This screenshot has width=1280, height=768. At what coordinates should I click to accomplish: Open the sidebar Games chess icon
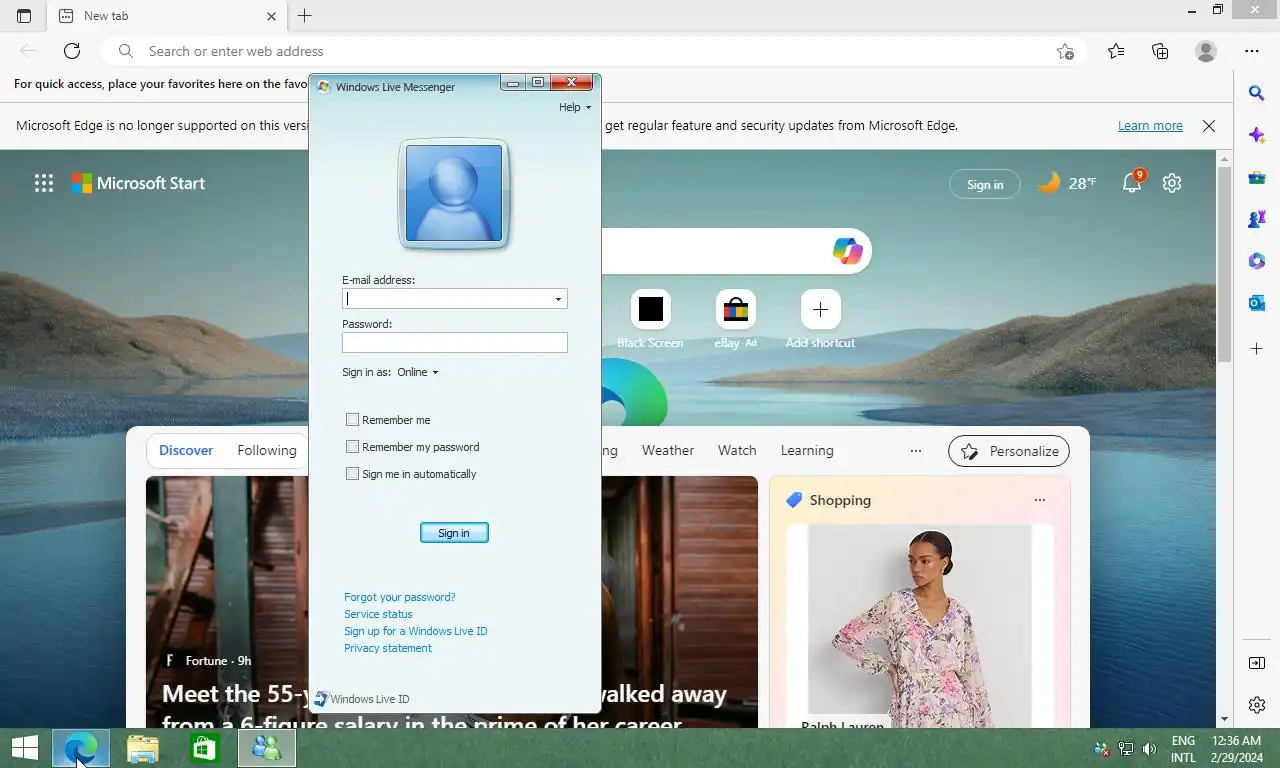coord(1257,219)
